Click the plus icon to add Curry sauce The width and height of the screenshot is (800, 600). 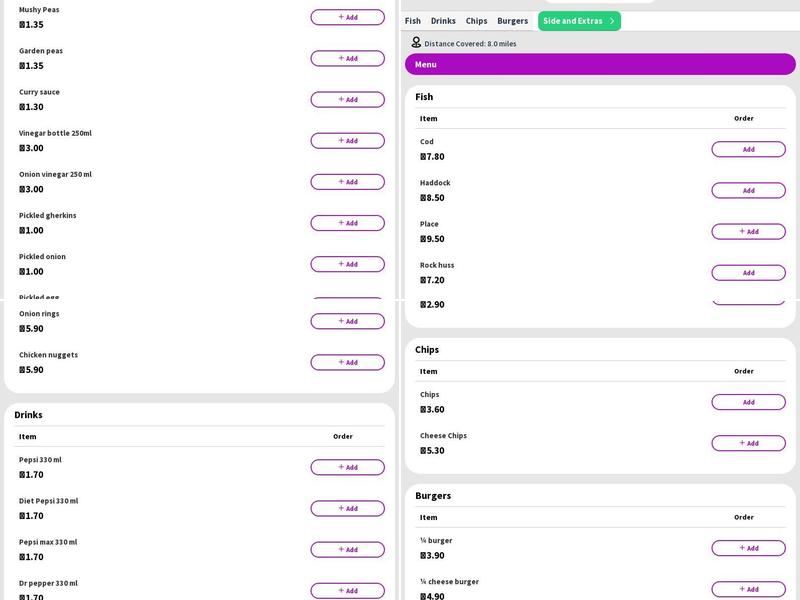341,100
